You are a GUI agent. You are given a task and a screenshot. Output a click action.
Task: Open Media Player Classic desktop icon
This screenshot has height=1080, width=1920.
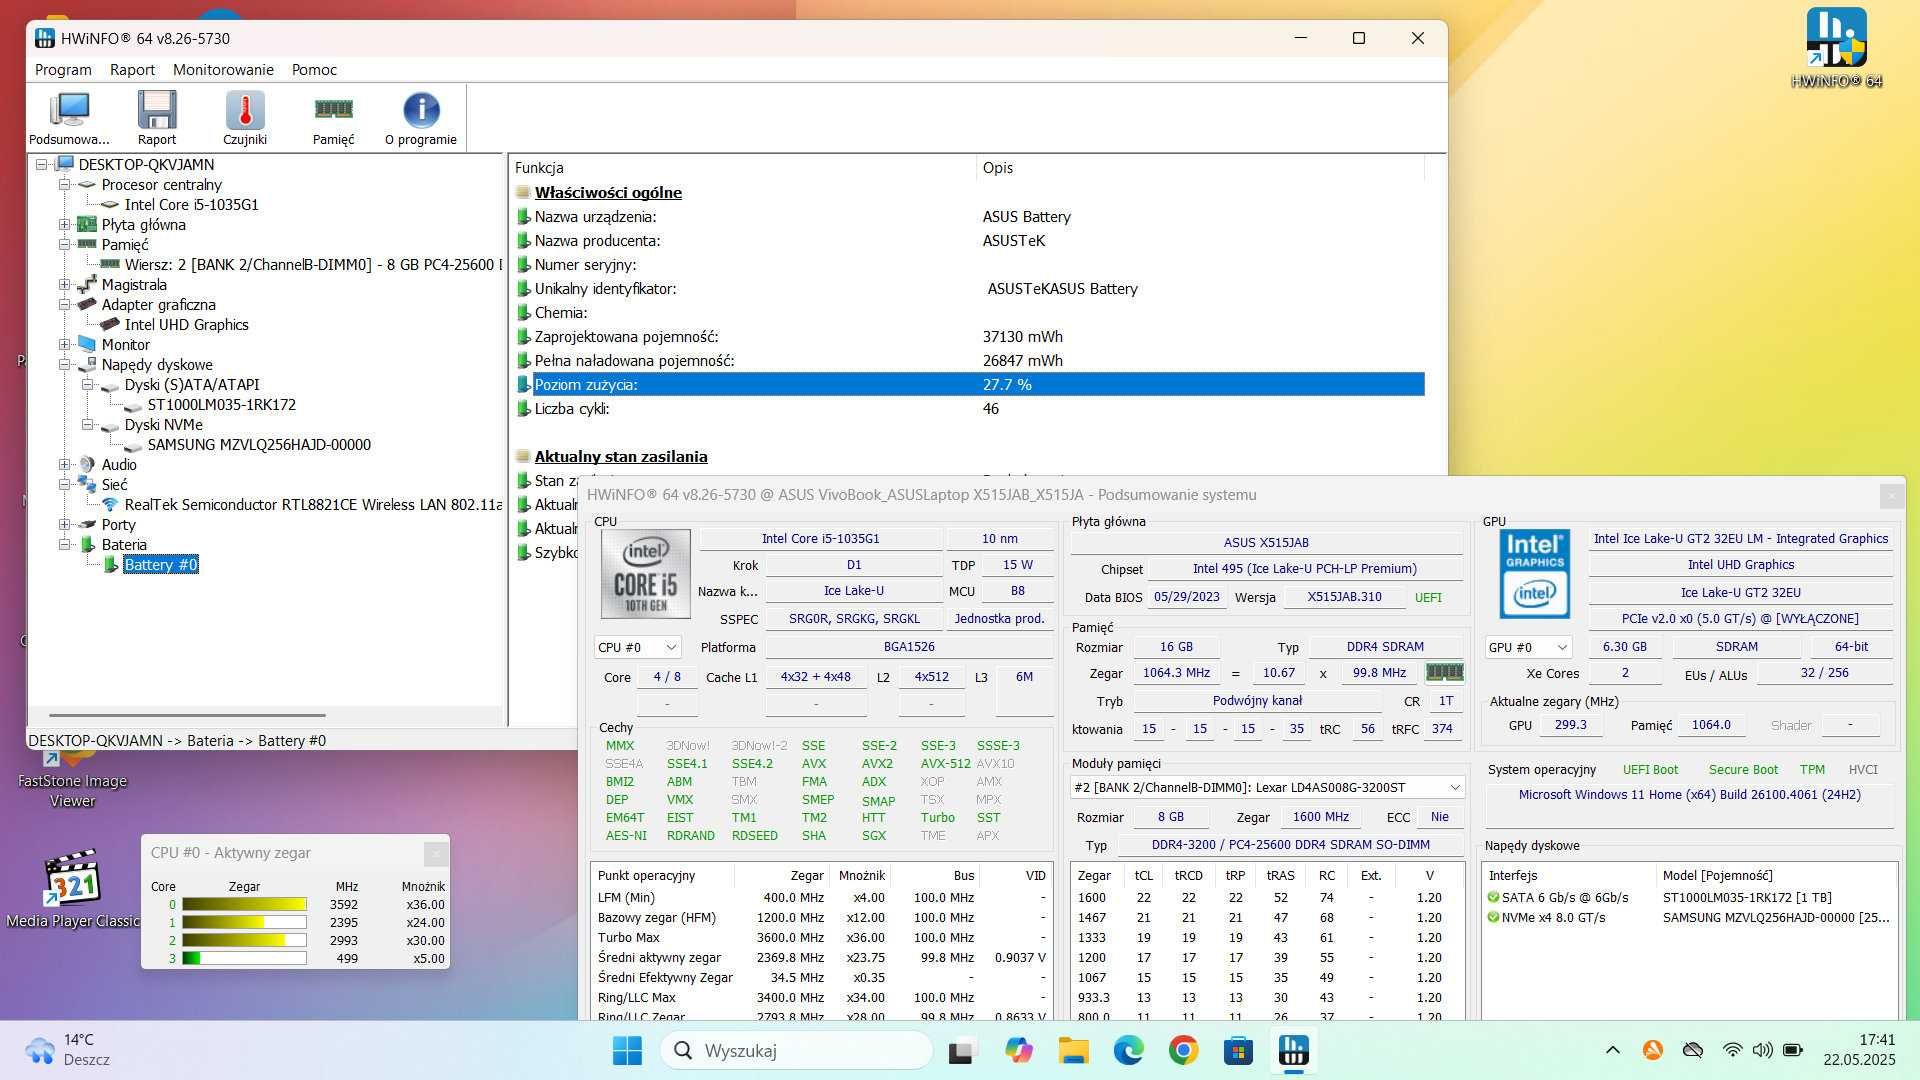72,888
